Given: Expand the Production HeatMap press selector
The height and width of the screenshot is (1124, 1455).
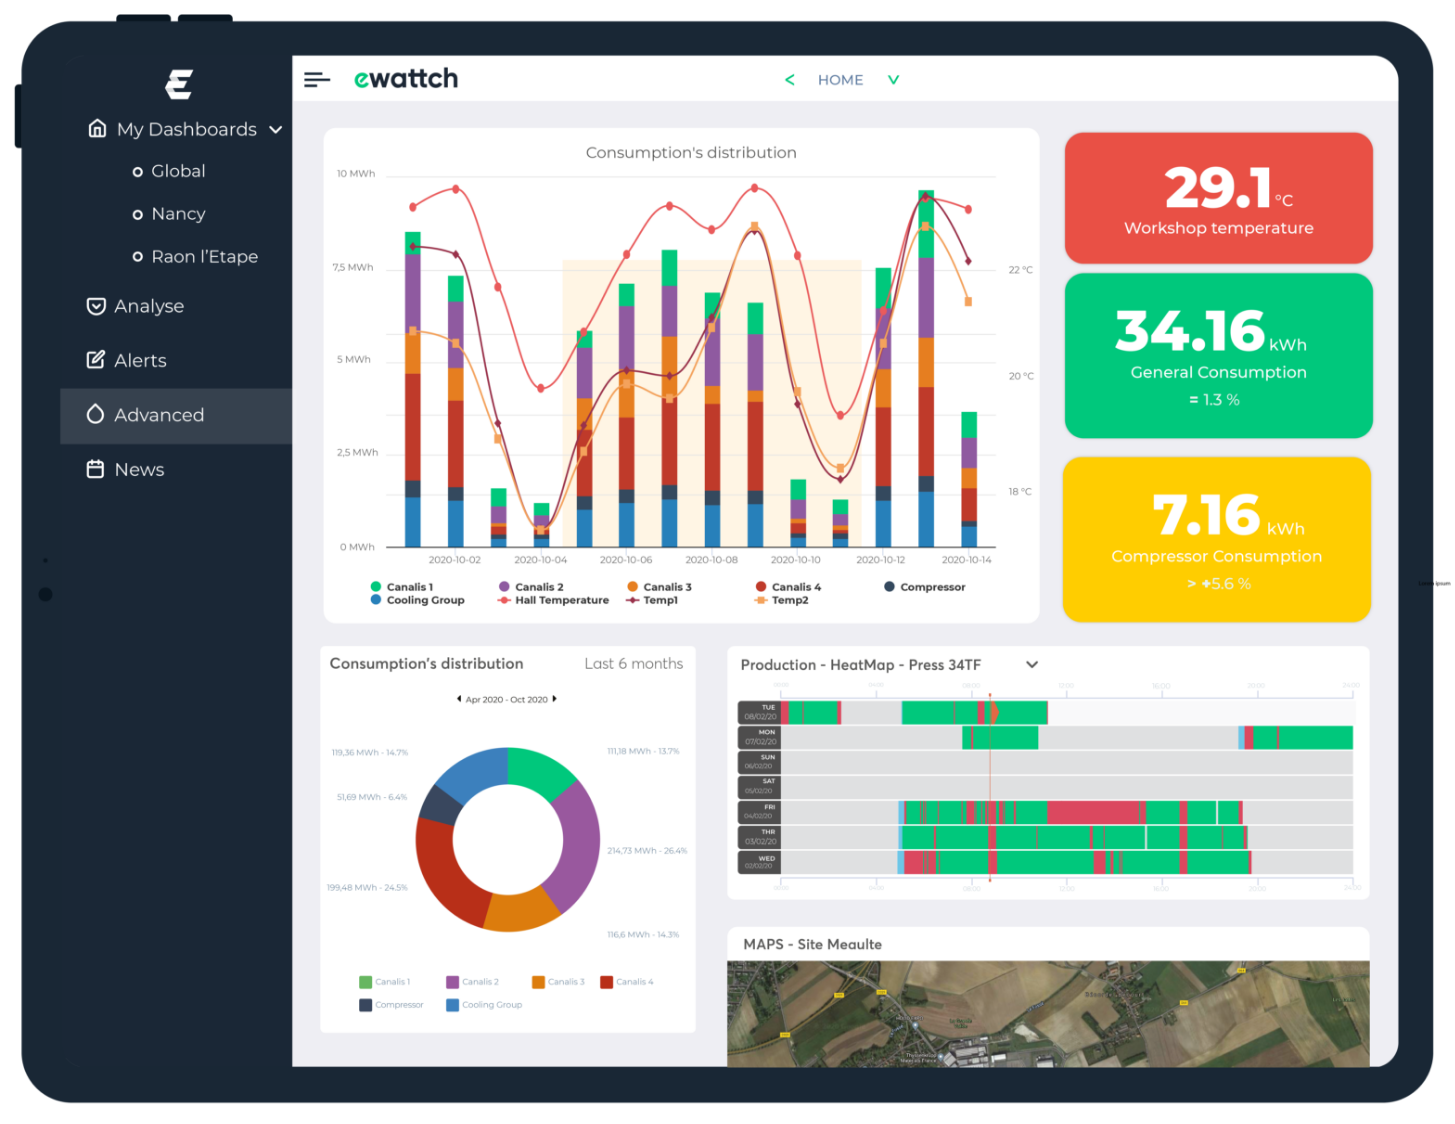Looking at the screenshot, I should 1032,665.
